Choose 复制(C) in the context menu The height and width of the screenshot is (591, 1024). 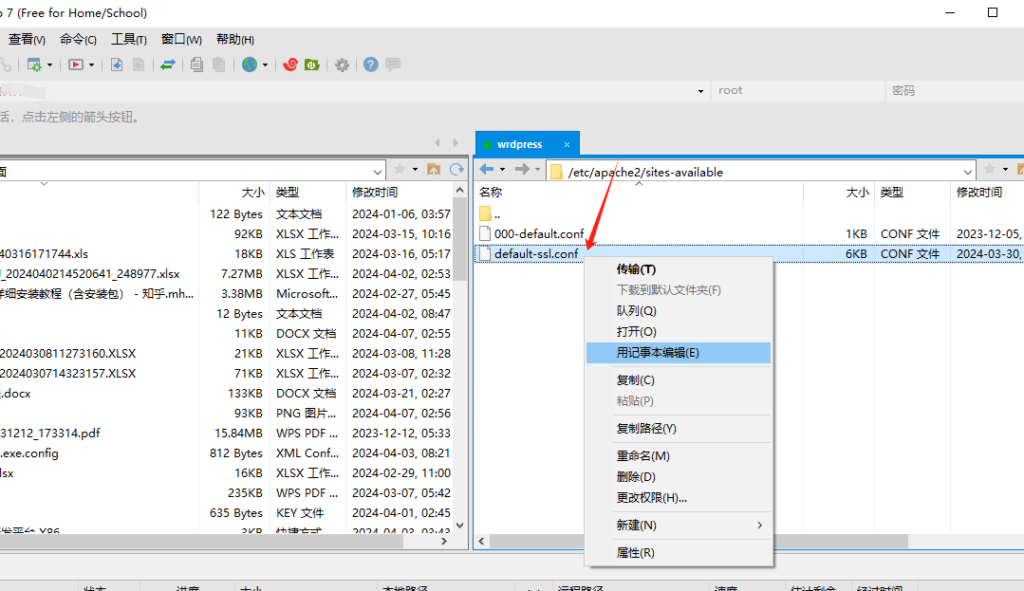pyautogui.click(x=679, y=380)
